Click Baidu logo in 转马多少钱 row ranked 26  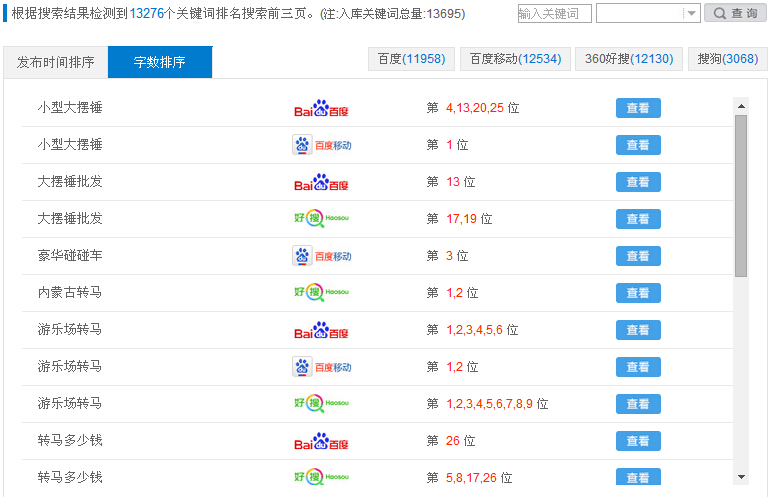coord(321,441)
